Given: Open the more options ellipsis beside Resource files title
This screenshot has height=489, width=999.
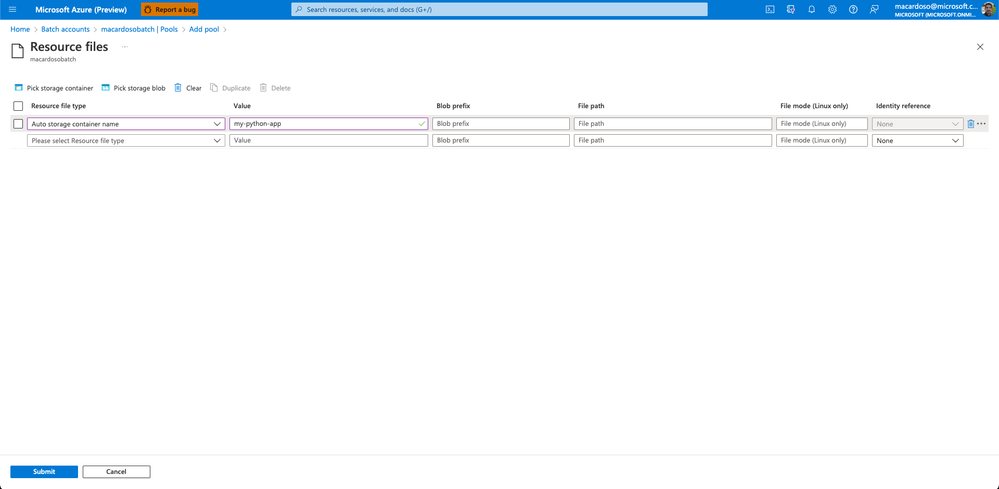Looking at the screenshot, I should tap(125, 46).
